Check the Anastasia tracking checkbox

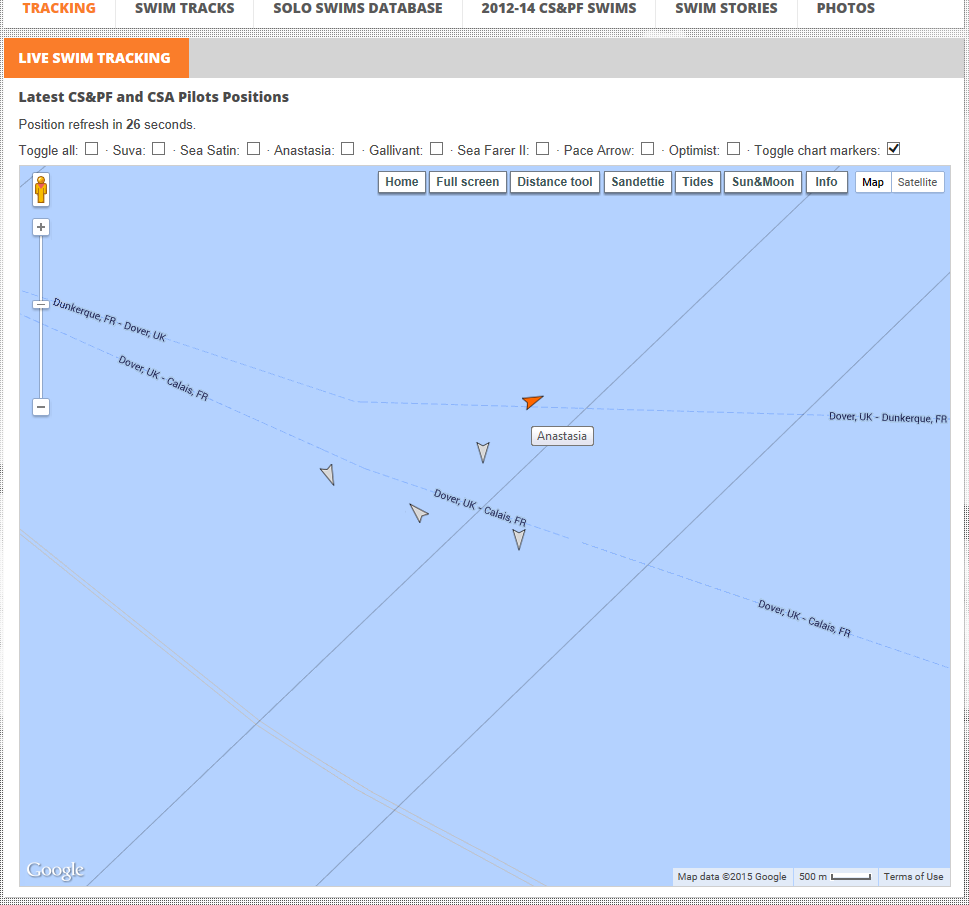346,148
